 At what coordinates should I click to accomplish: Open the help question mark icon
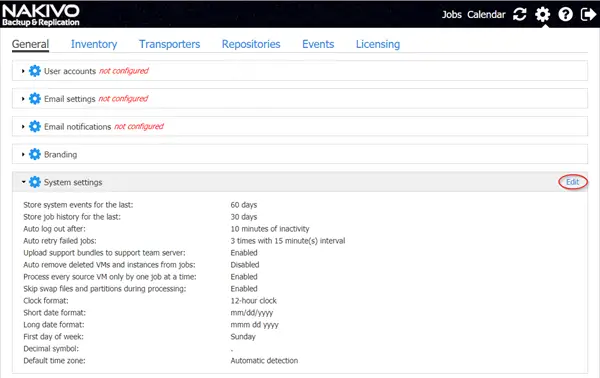(x=565, y=15)
